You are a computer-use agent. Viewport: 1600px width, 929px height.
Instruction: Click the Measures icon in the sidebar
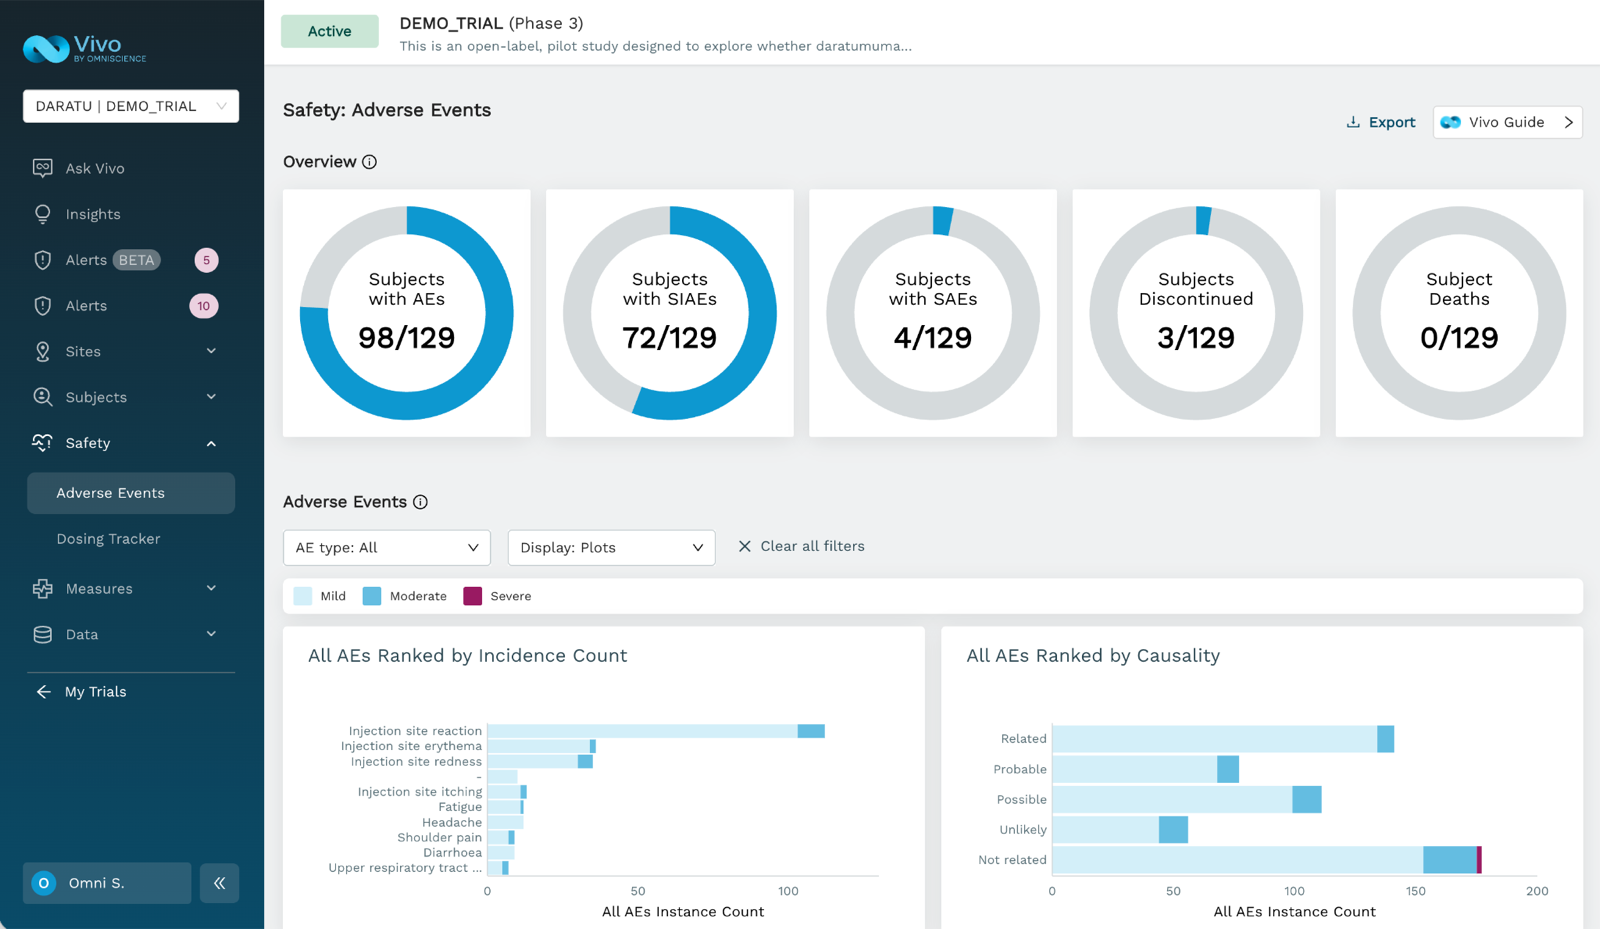tap(42, 589)
